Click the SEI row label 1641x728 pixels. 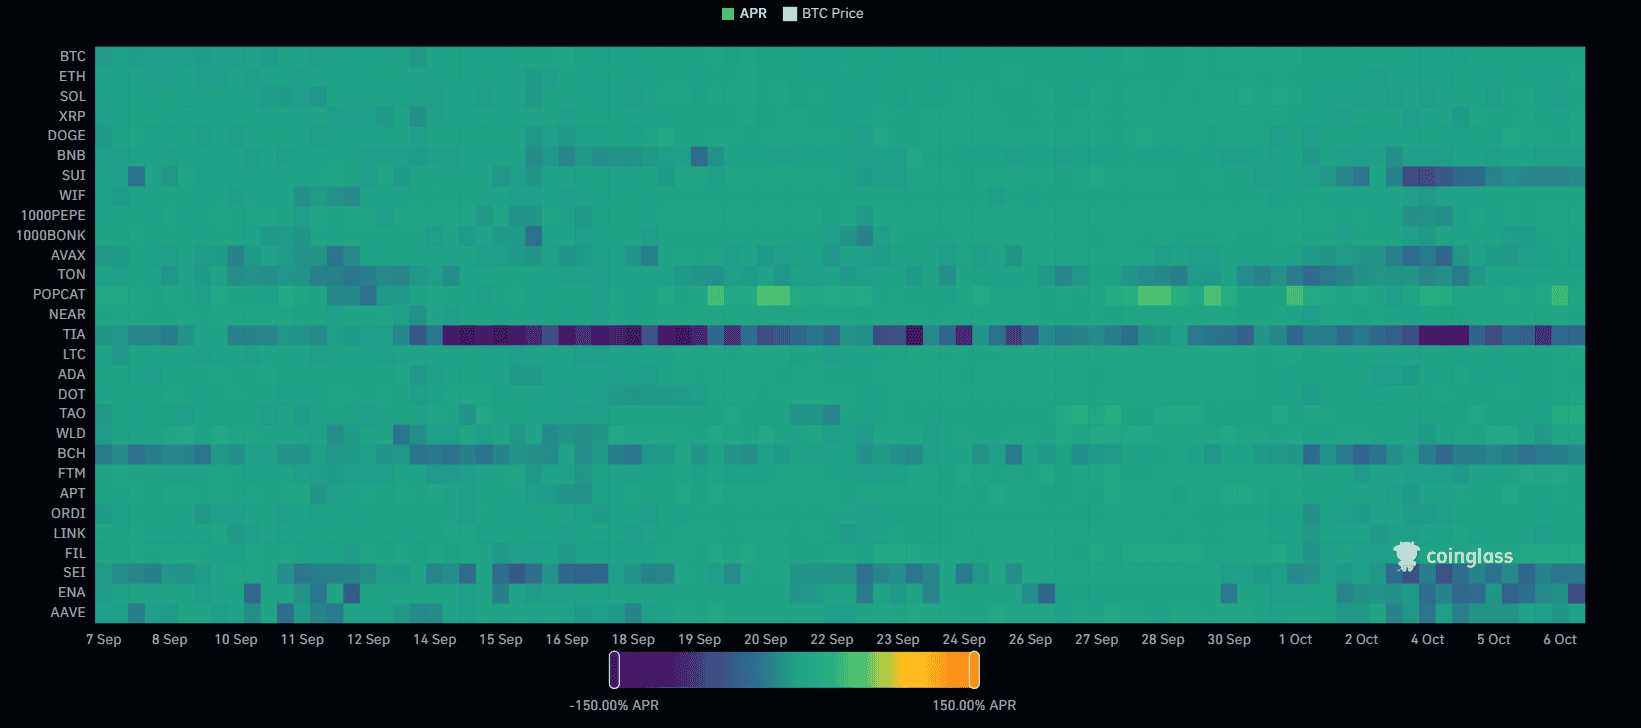[x=75, y=572]
